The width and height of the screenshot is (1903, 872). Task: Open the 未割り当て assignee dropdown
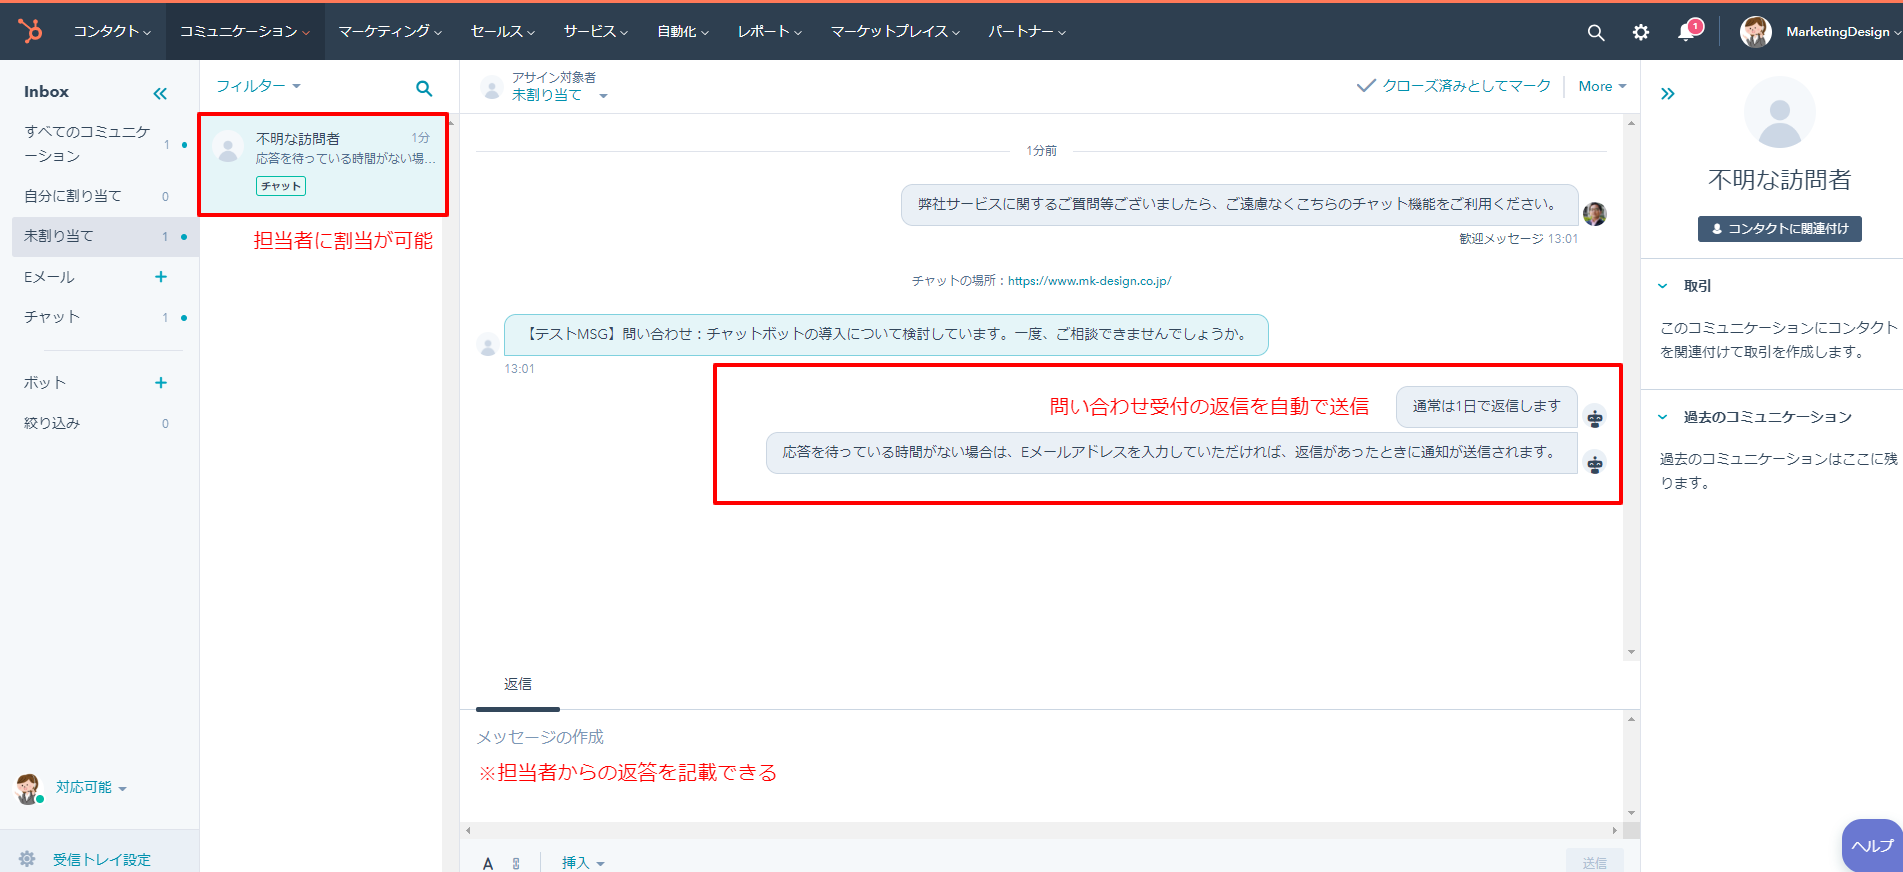coord(559,95)
